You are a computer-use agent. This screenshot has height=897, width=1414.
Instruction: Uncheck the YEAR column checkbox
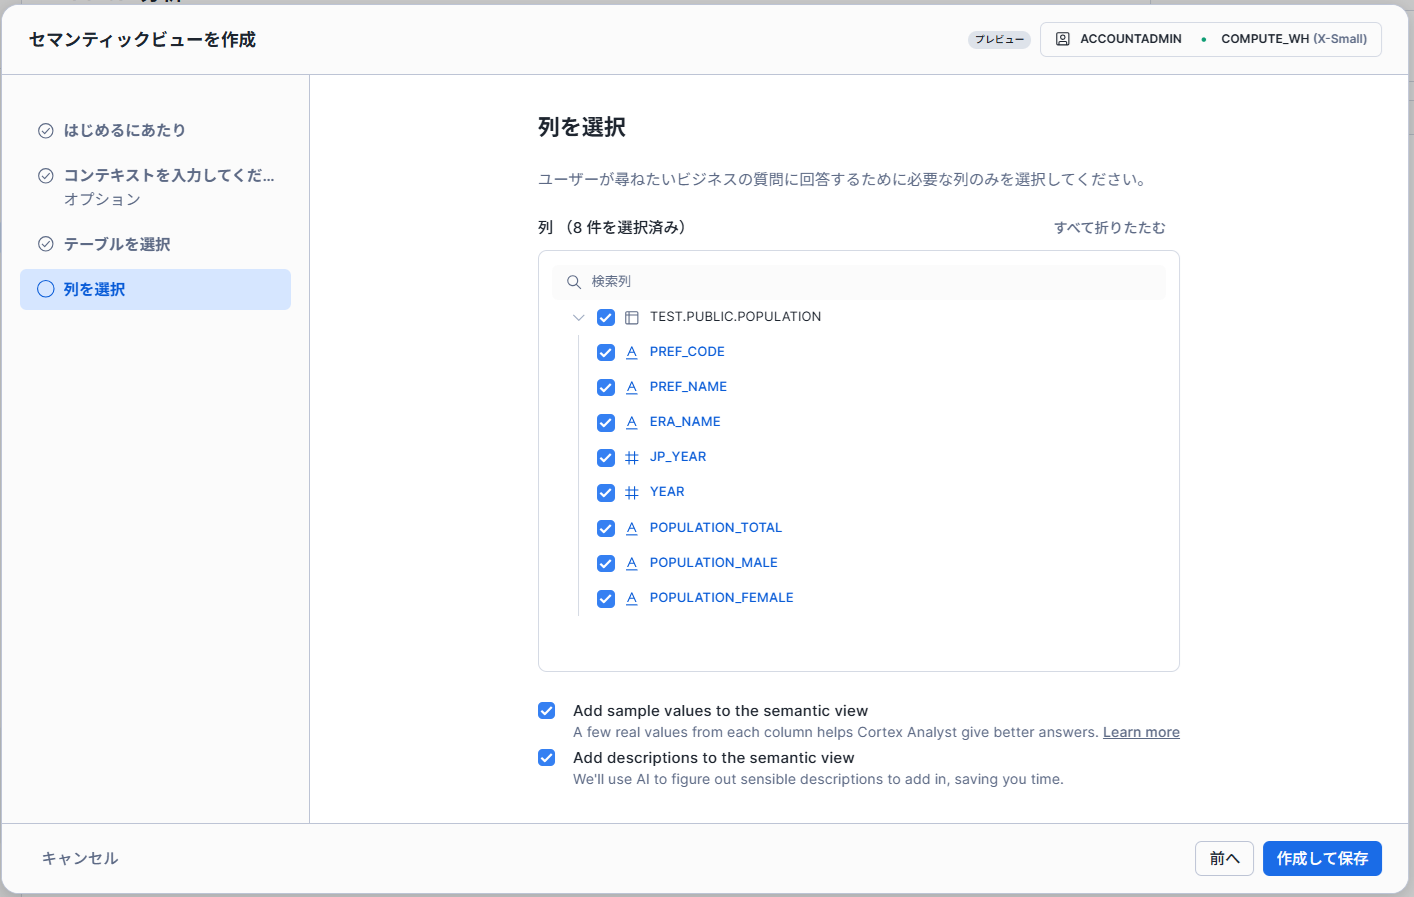(x=606, y=493)
